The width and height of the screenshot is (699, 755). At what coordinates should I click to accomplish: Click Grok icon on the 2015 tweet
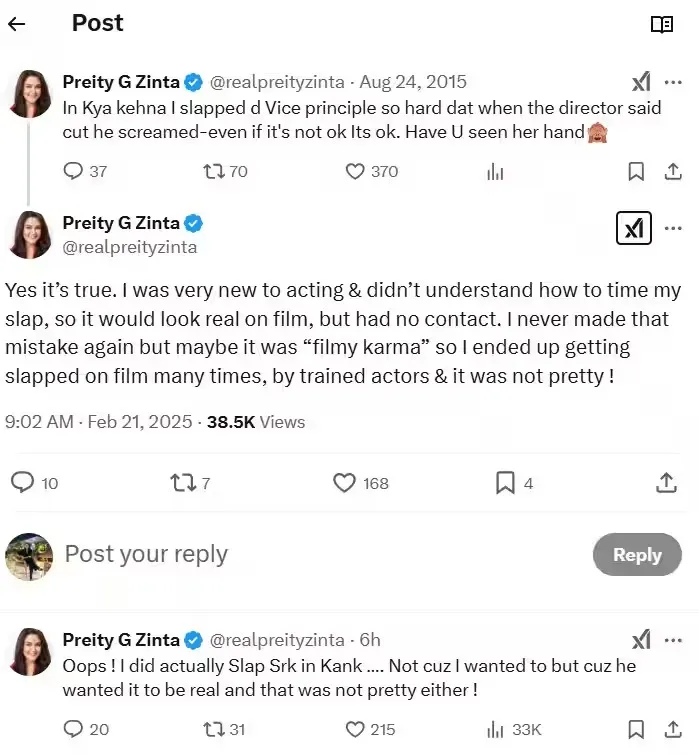point(641,82)
